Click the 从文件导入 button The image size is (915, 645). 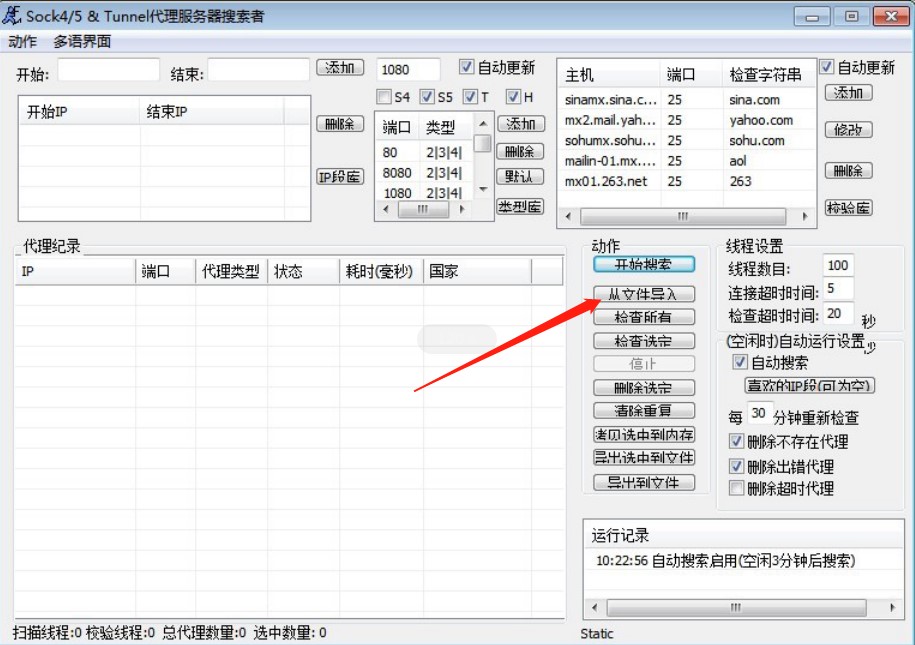pyautogui.click(x=644, y=294)
